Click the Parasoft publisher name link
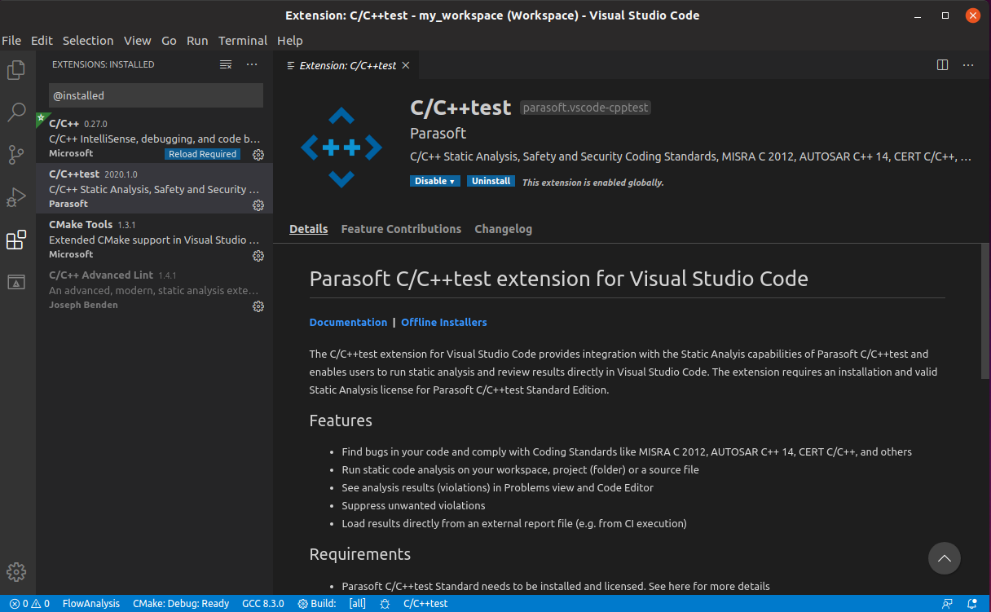991x612 pixels. coord(438,133)
